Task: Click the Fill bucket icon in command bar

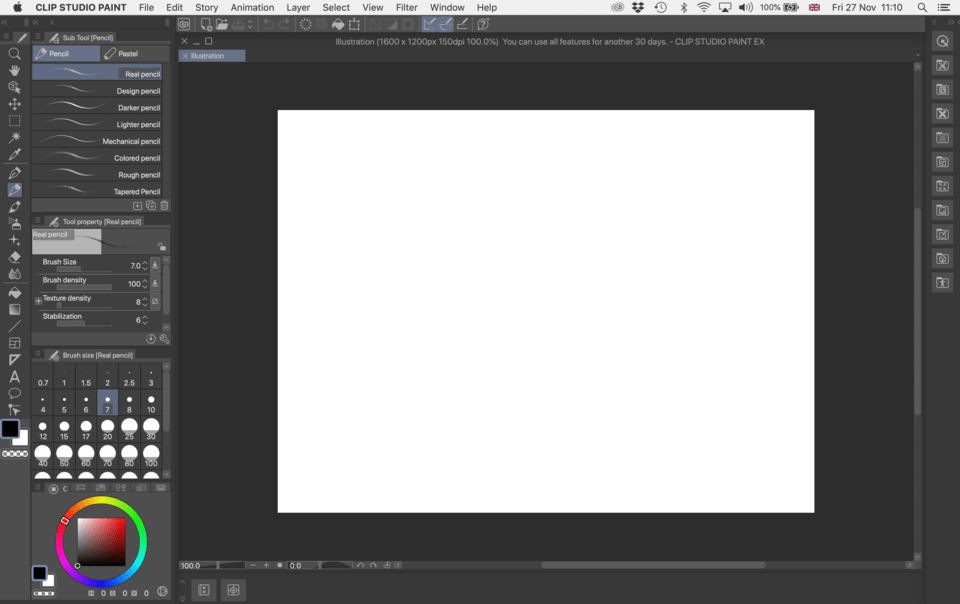Action: click(x=338, y=24)
